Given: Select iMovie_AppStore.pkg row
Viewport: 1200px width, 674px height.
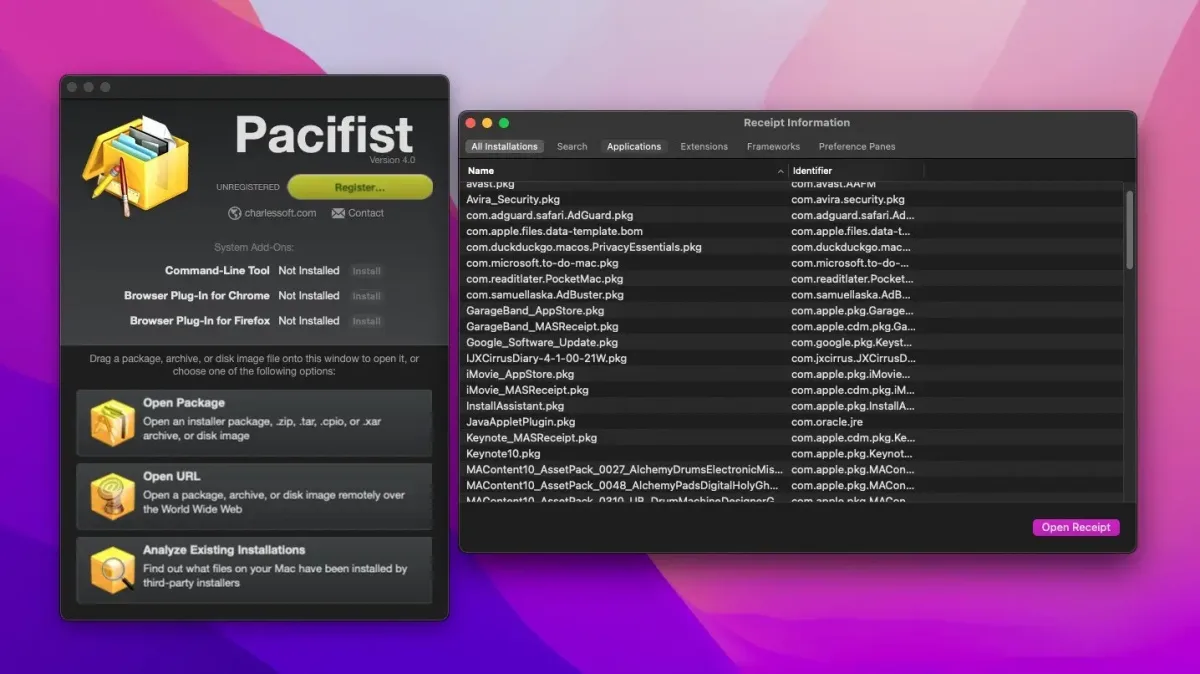Looking at the screenshot, I should tap(792, 374).
